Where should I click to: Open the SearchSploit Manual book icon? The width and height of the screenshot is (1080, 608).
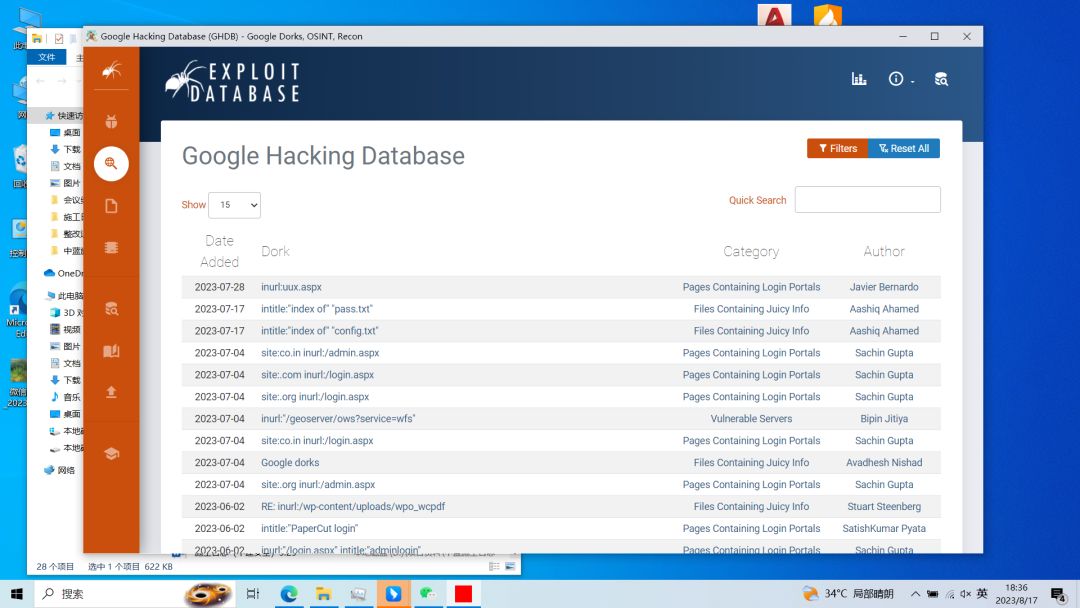(111, 351)
